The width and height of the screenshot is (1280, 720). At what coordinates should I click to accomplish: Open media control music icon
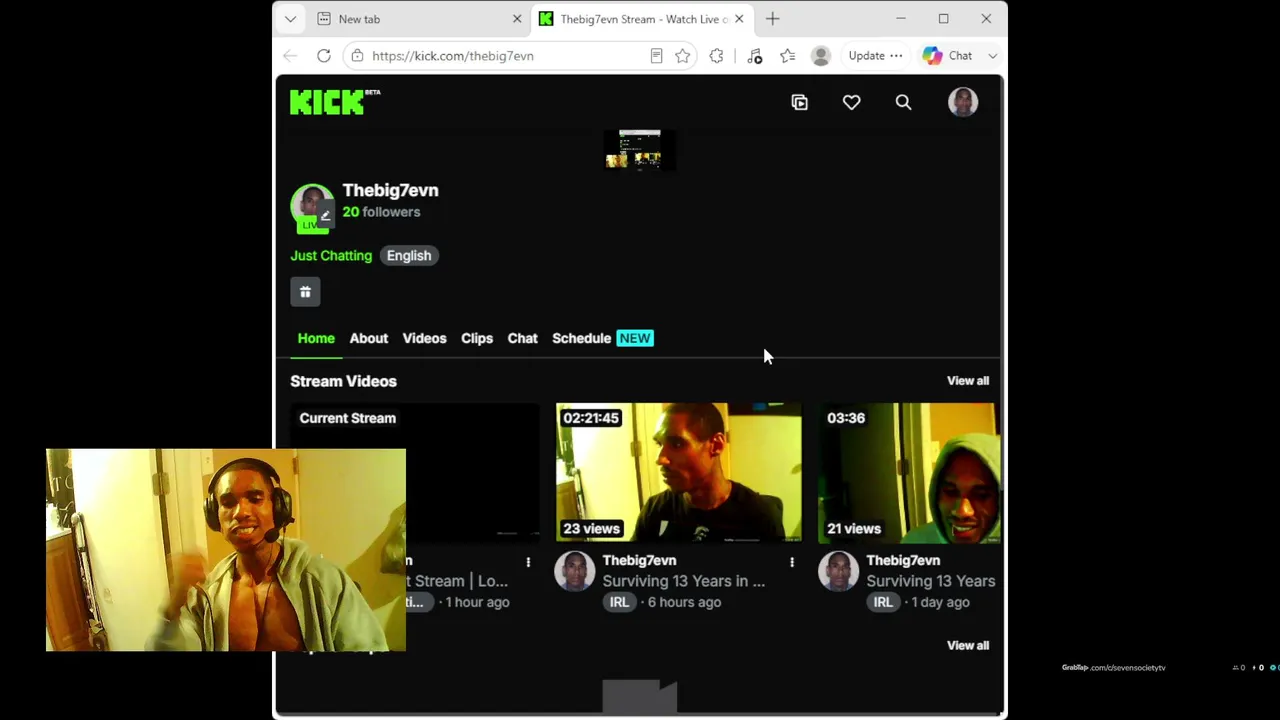(x=755, y=56)
